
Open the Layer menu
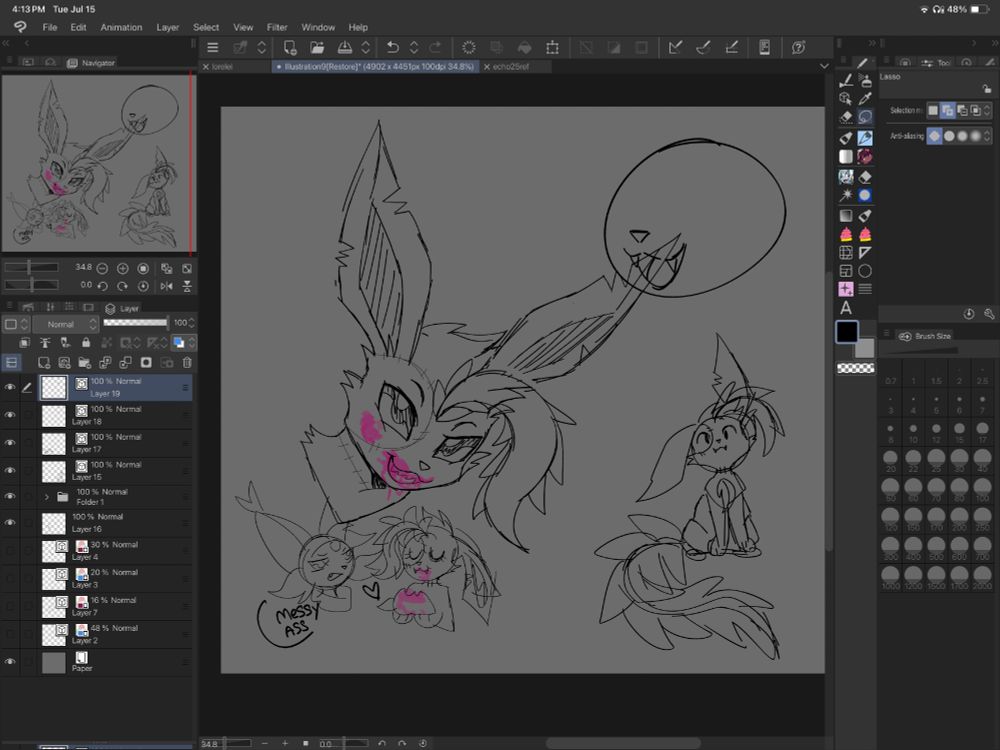click(168, 27)
